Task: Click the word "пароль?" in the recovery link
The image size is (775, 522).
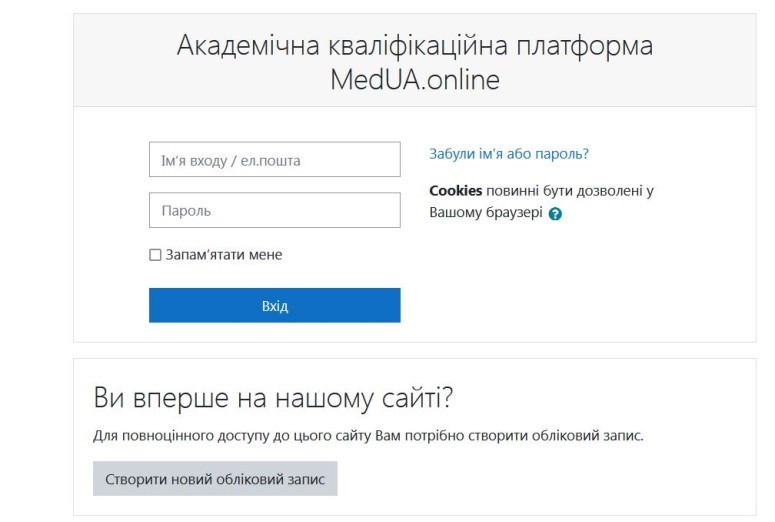Action: pos(562,154)
